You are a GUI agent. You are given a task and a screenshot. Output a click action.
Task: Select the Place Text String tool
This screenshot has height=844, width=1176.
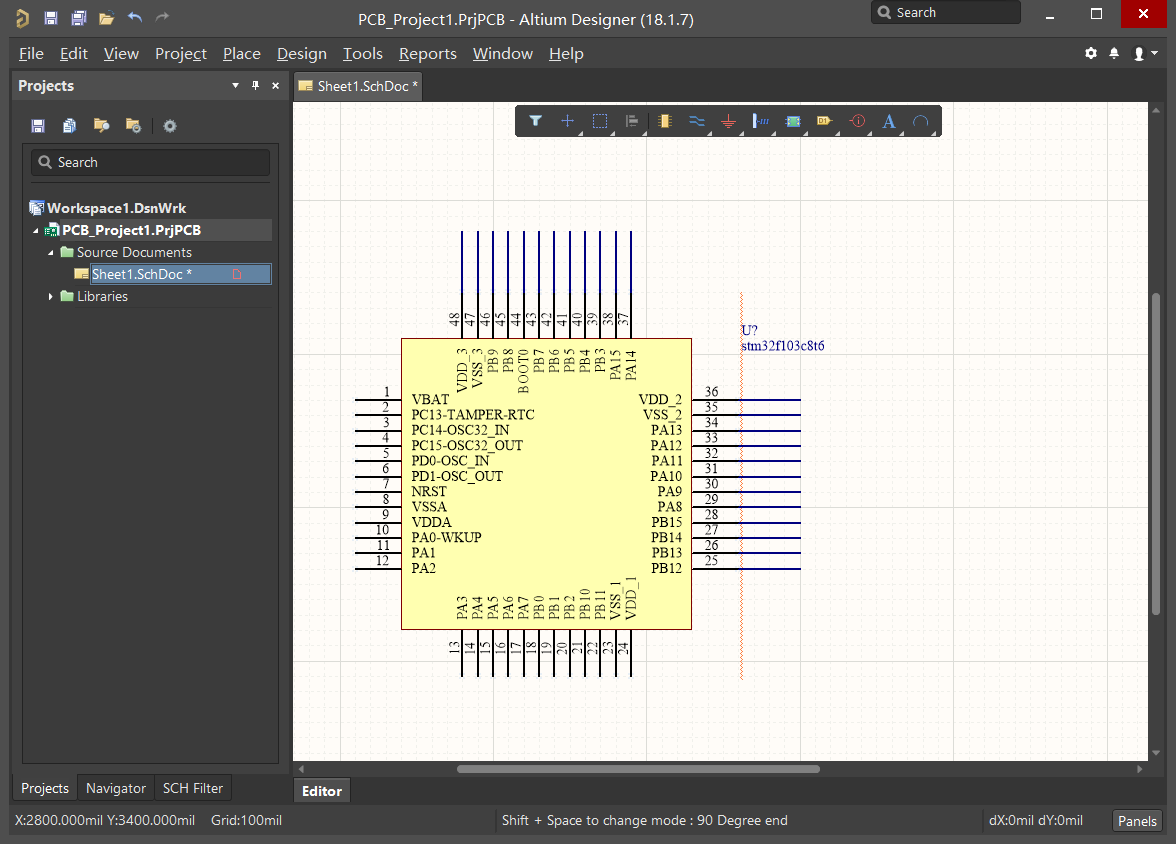coord(889,122)
